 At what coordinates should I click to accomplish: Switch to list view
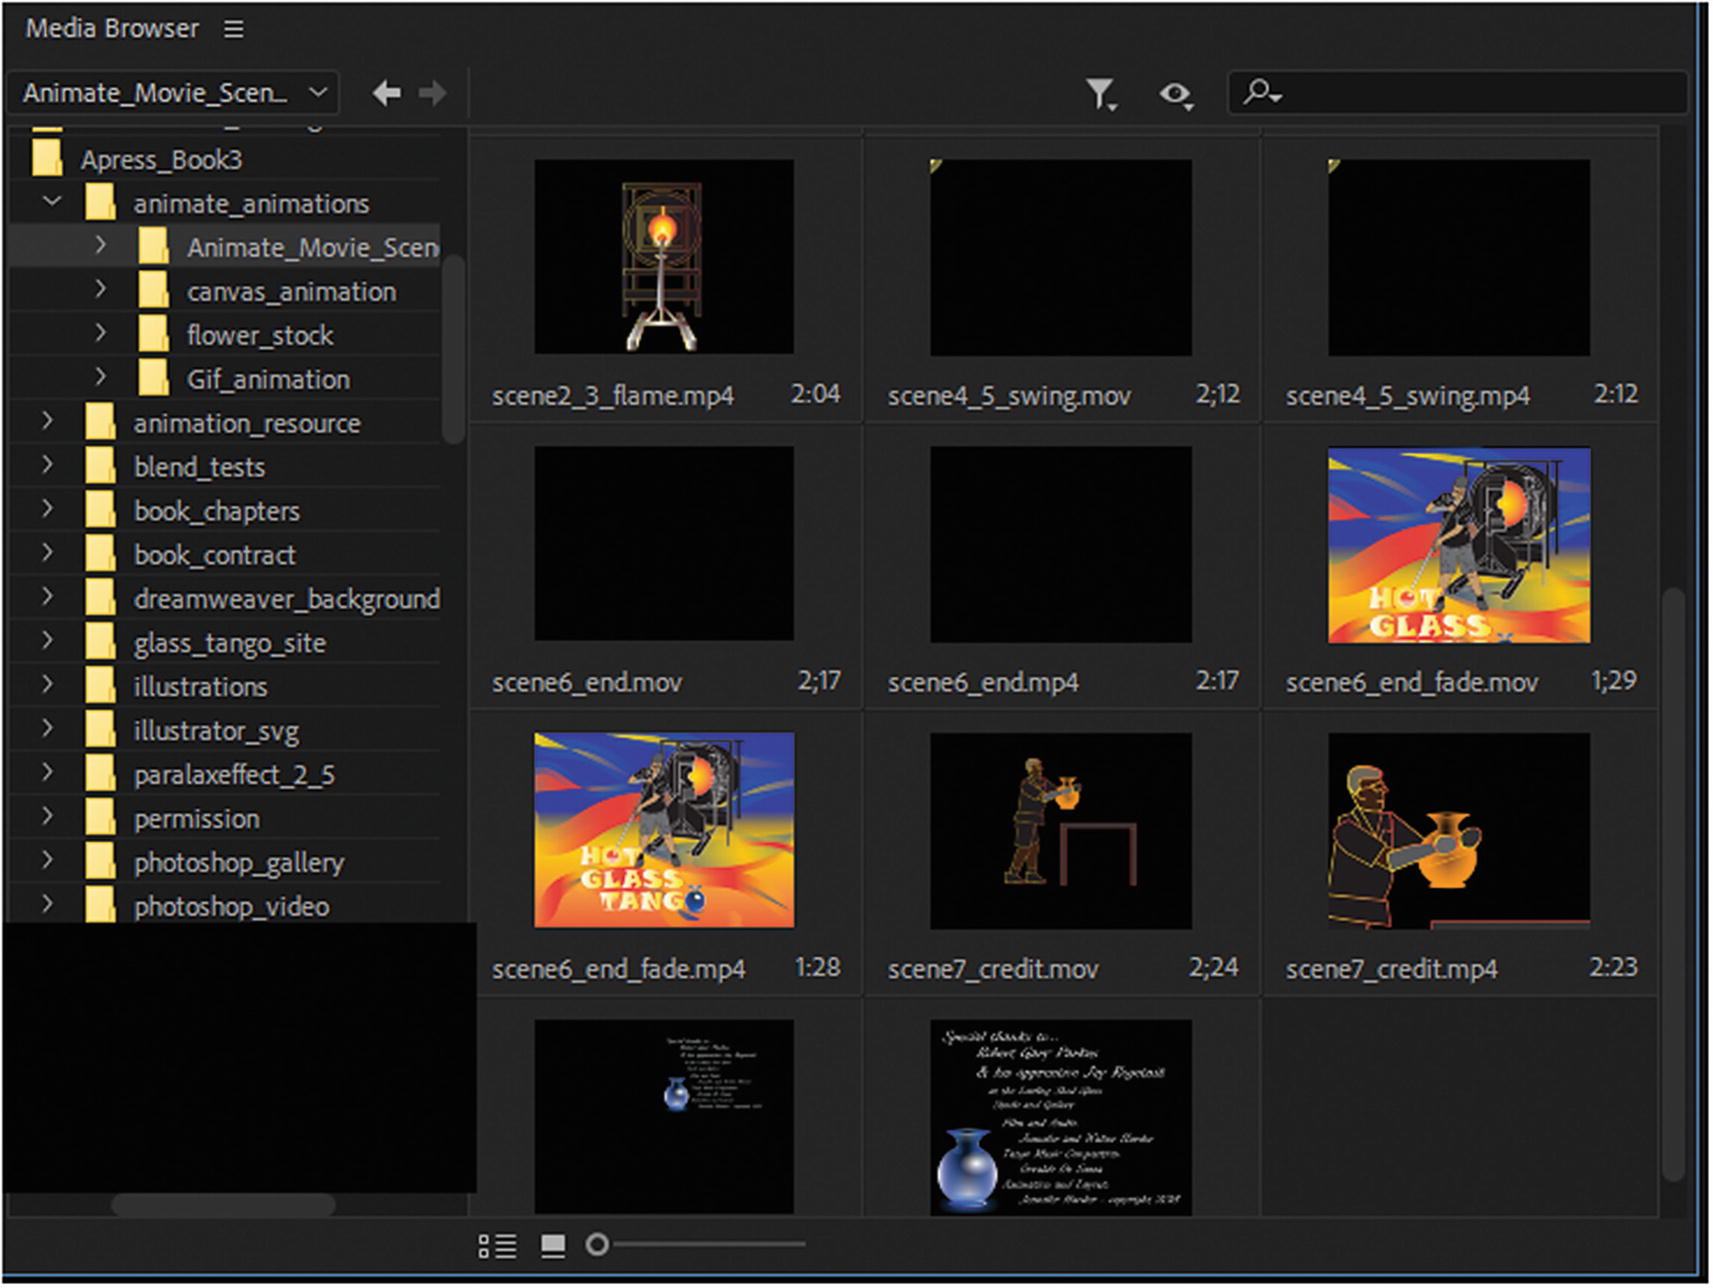[x=497, y=1245]
